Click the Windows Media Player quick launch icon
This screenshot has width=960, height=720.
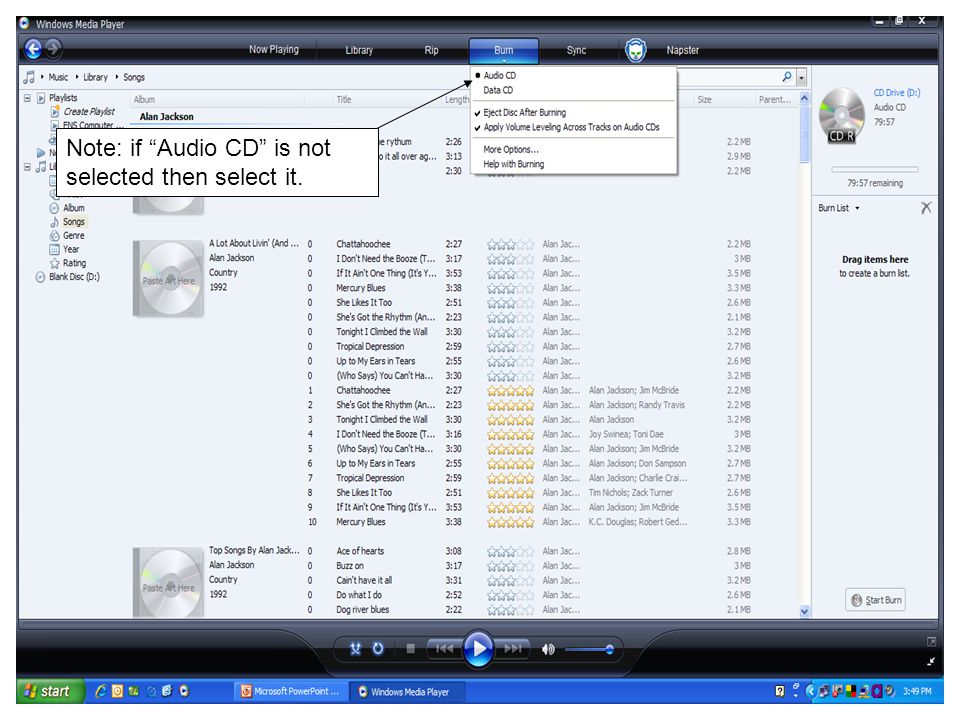[184, 691]
